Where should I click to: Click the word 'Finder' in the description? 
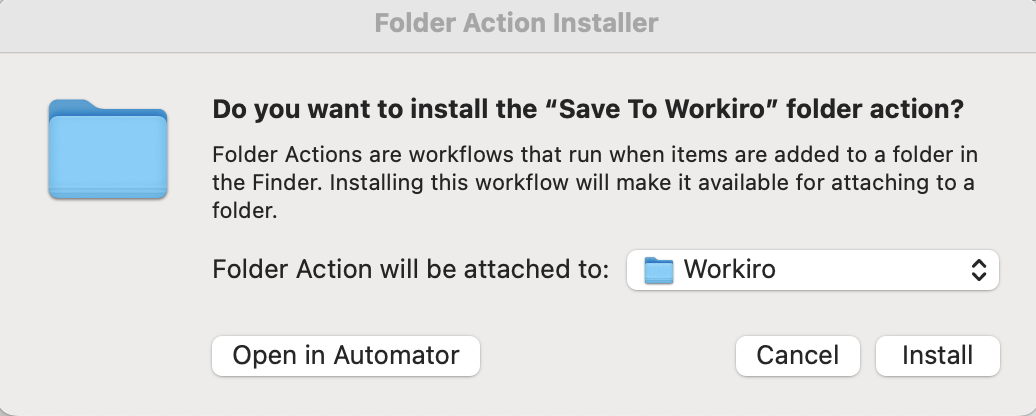point(284,183)
